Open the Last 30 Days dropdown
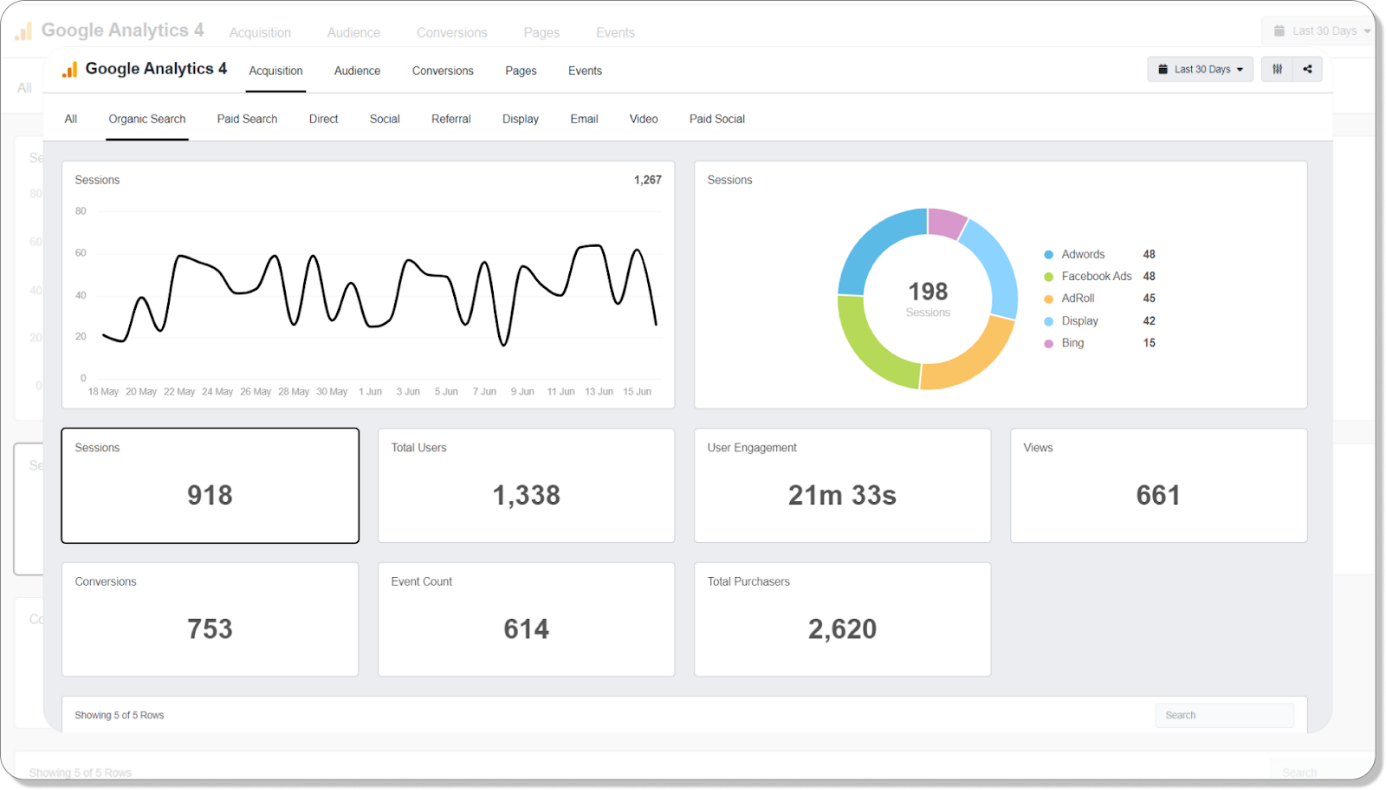Screen dimensions: 1386x790 (x=1200, y=70)
